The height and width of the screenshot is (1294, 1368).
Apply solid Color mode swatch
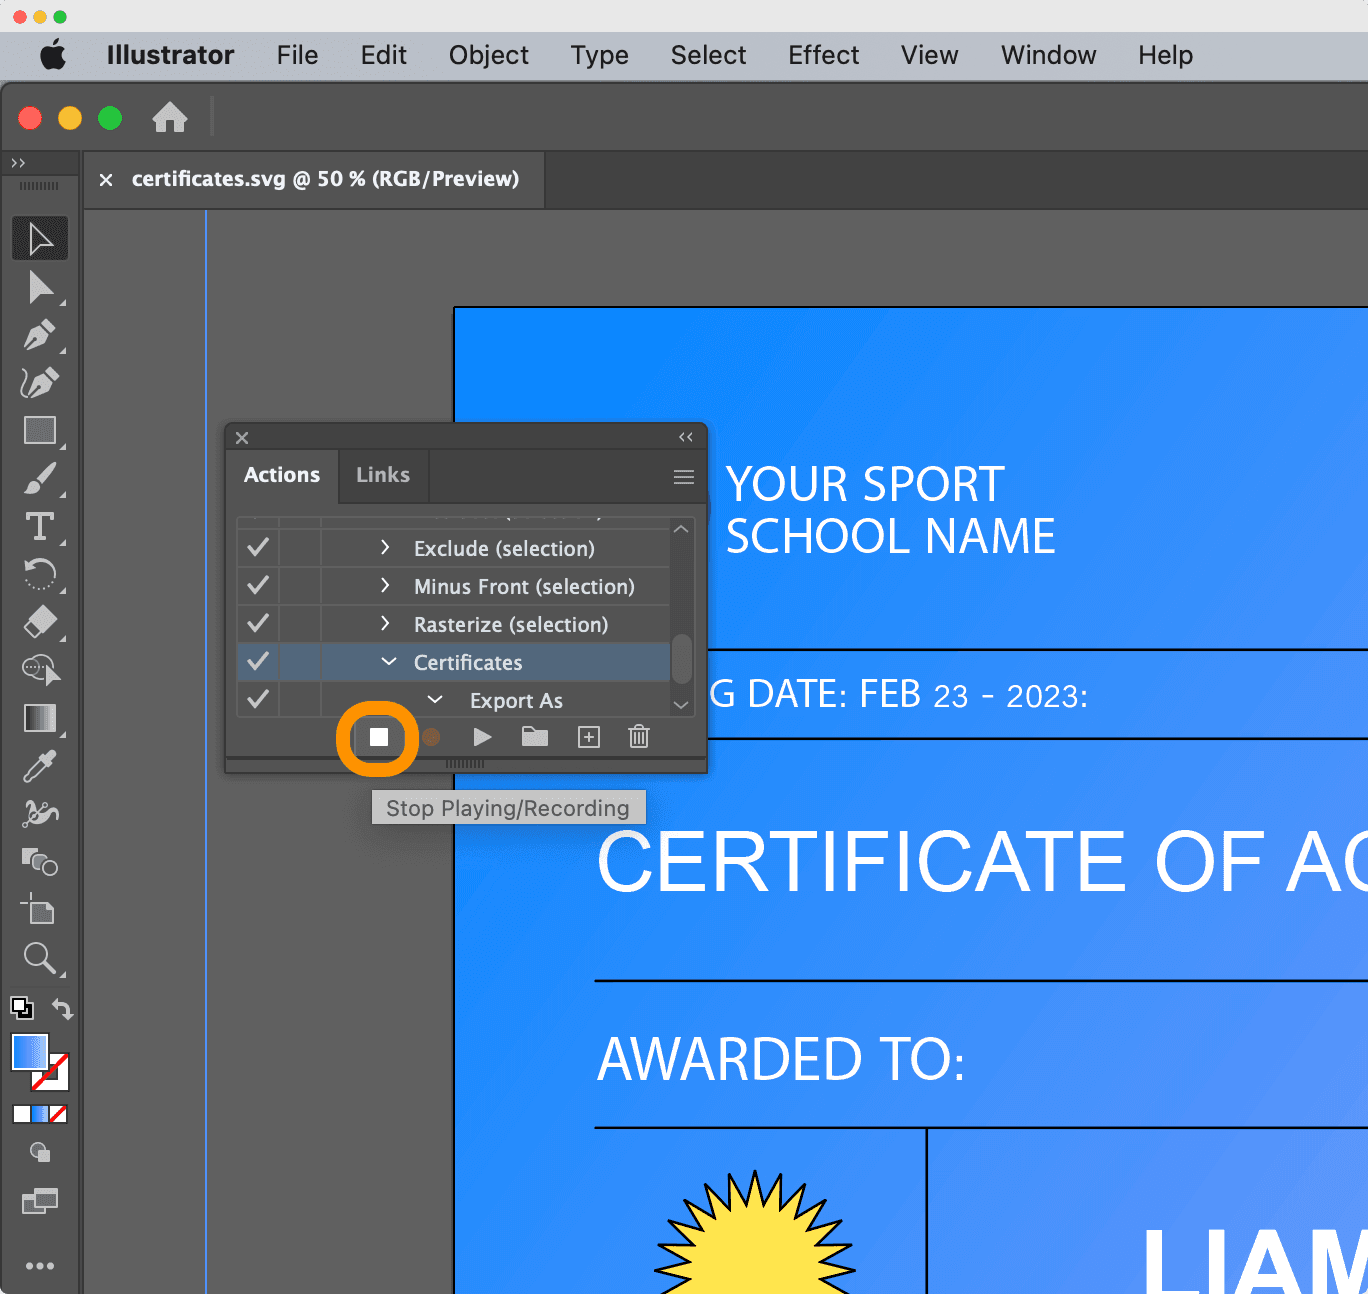(21, 1114)
